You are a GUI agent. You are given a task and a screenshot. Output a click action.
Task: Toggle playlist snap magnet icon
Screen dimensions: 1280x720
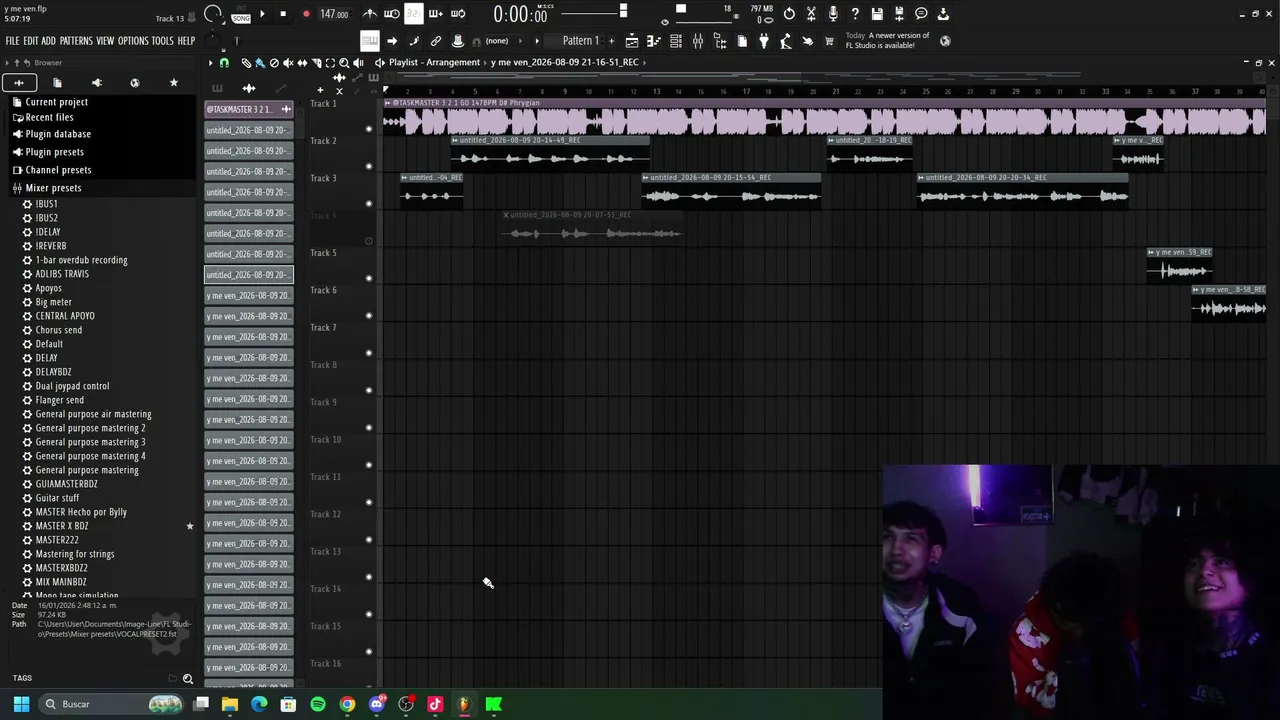(224, 63)
